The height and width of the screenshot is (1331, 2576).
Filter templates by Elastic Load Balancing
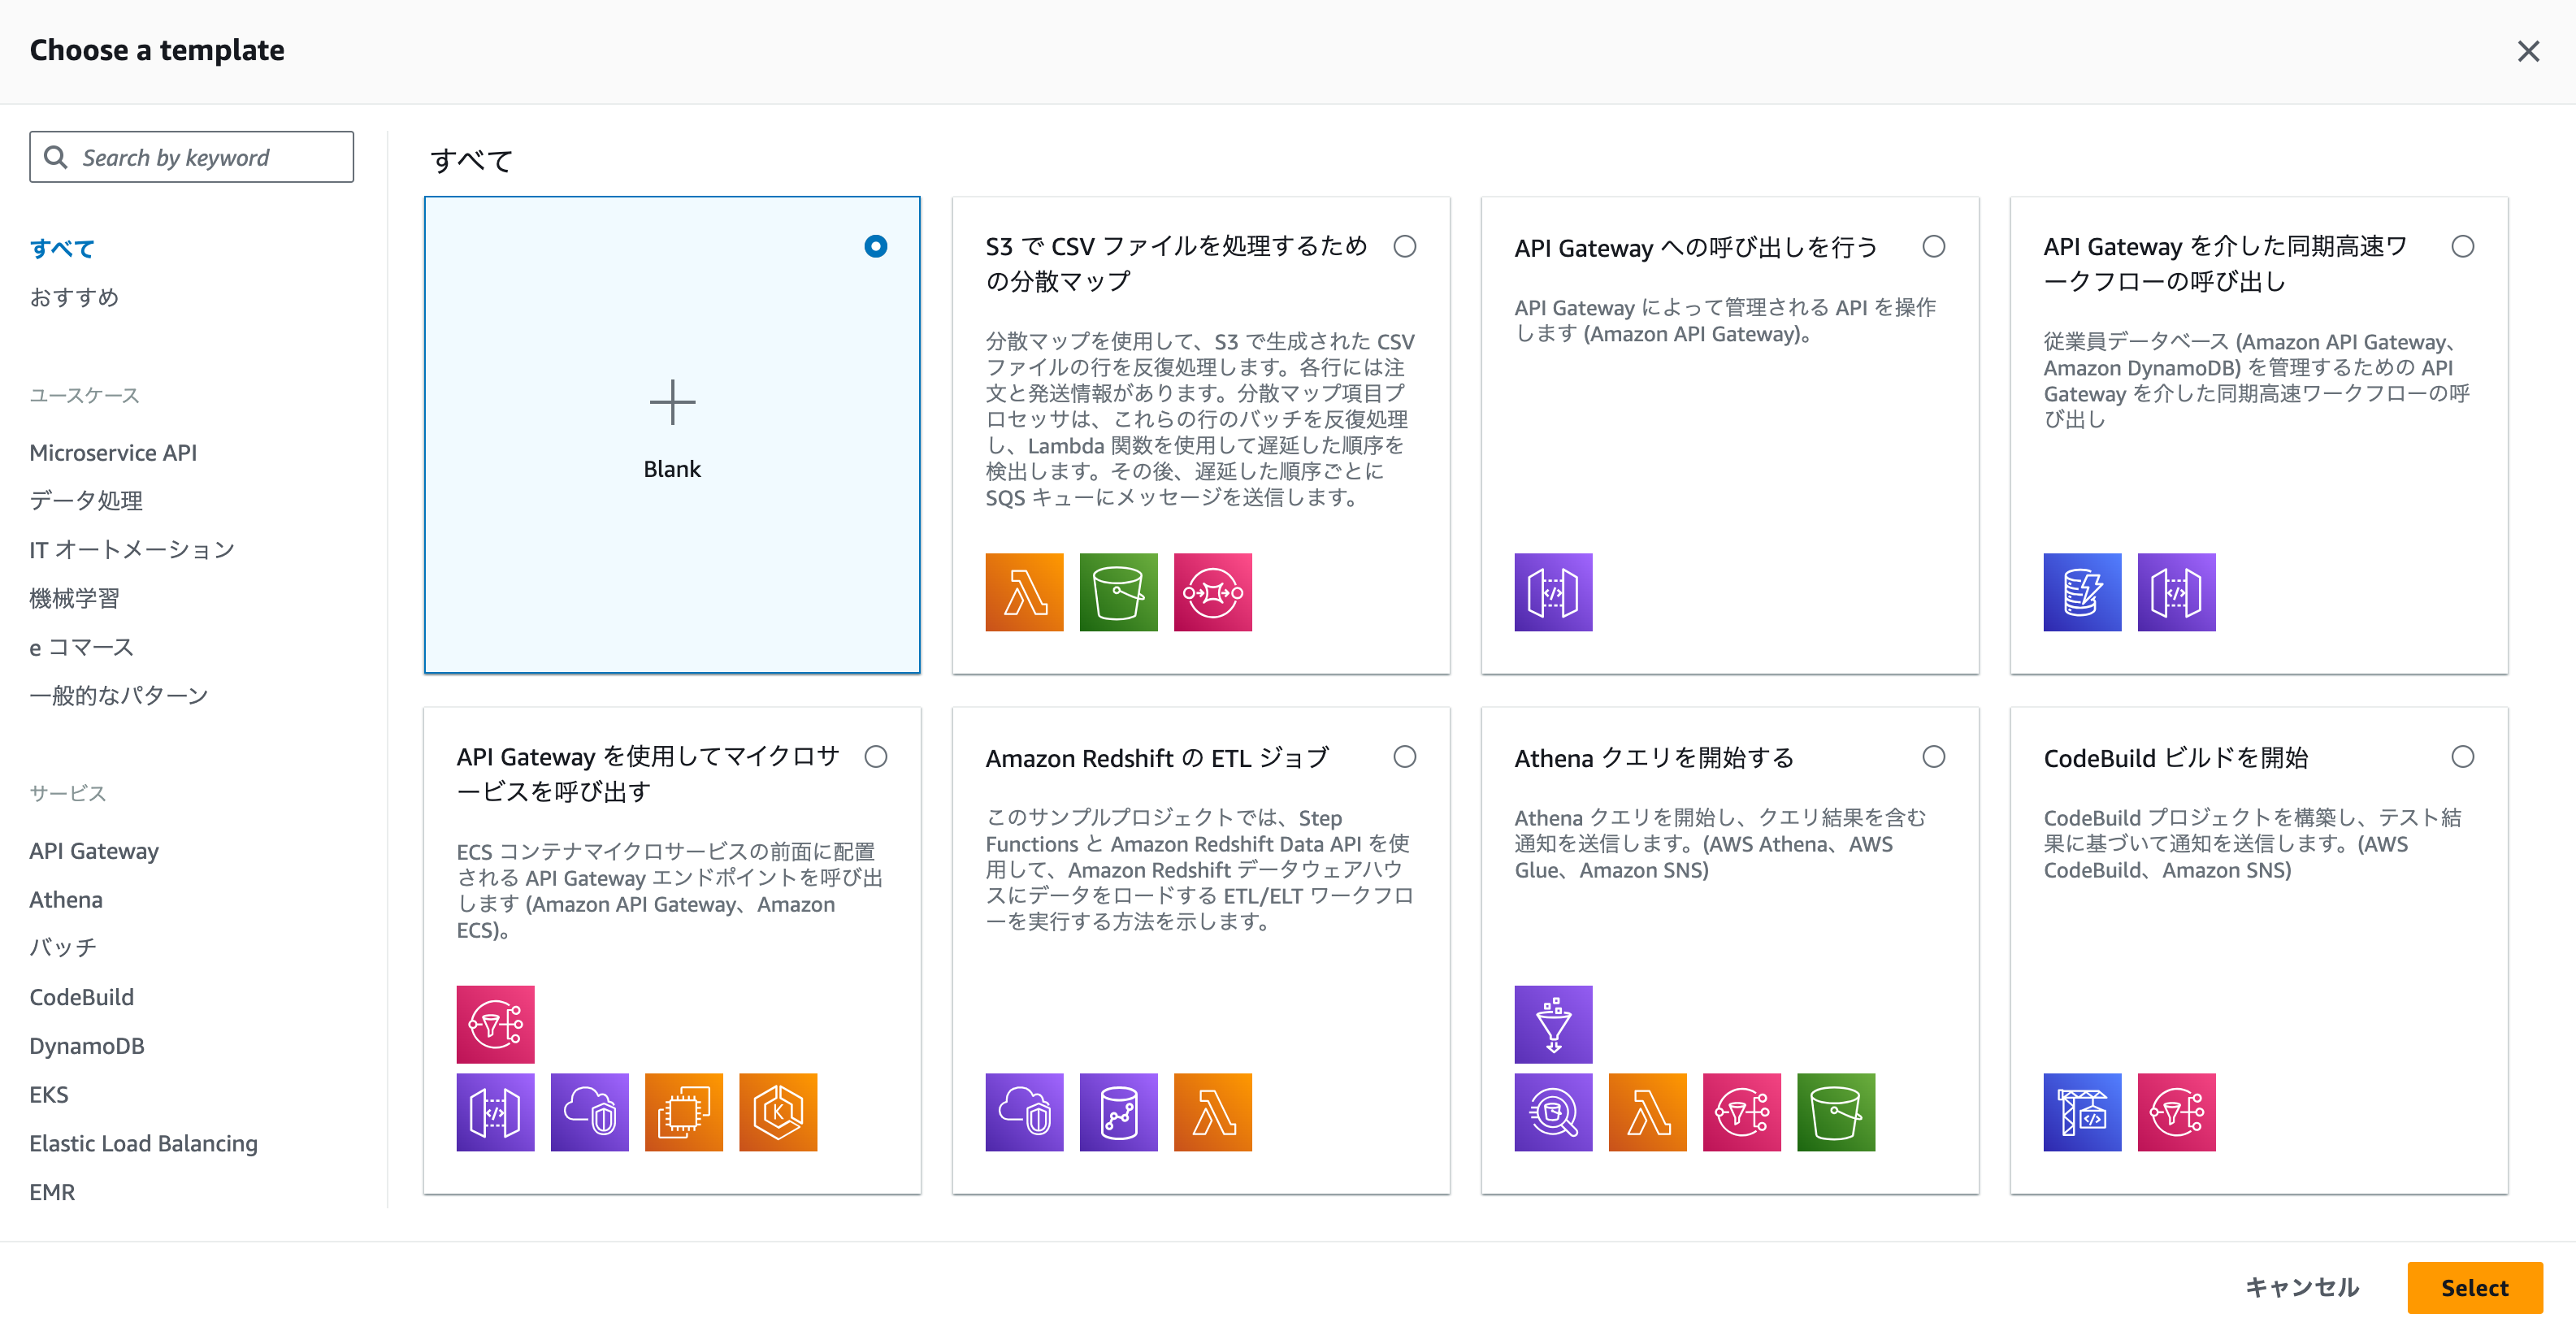tap(143, 1143)
